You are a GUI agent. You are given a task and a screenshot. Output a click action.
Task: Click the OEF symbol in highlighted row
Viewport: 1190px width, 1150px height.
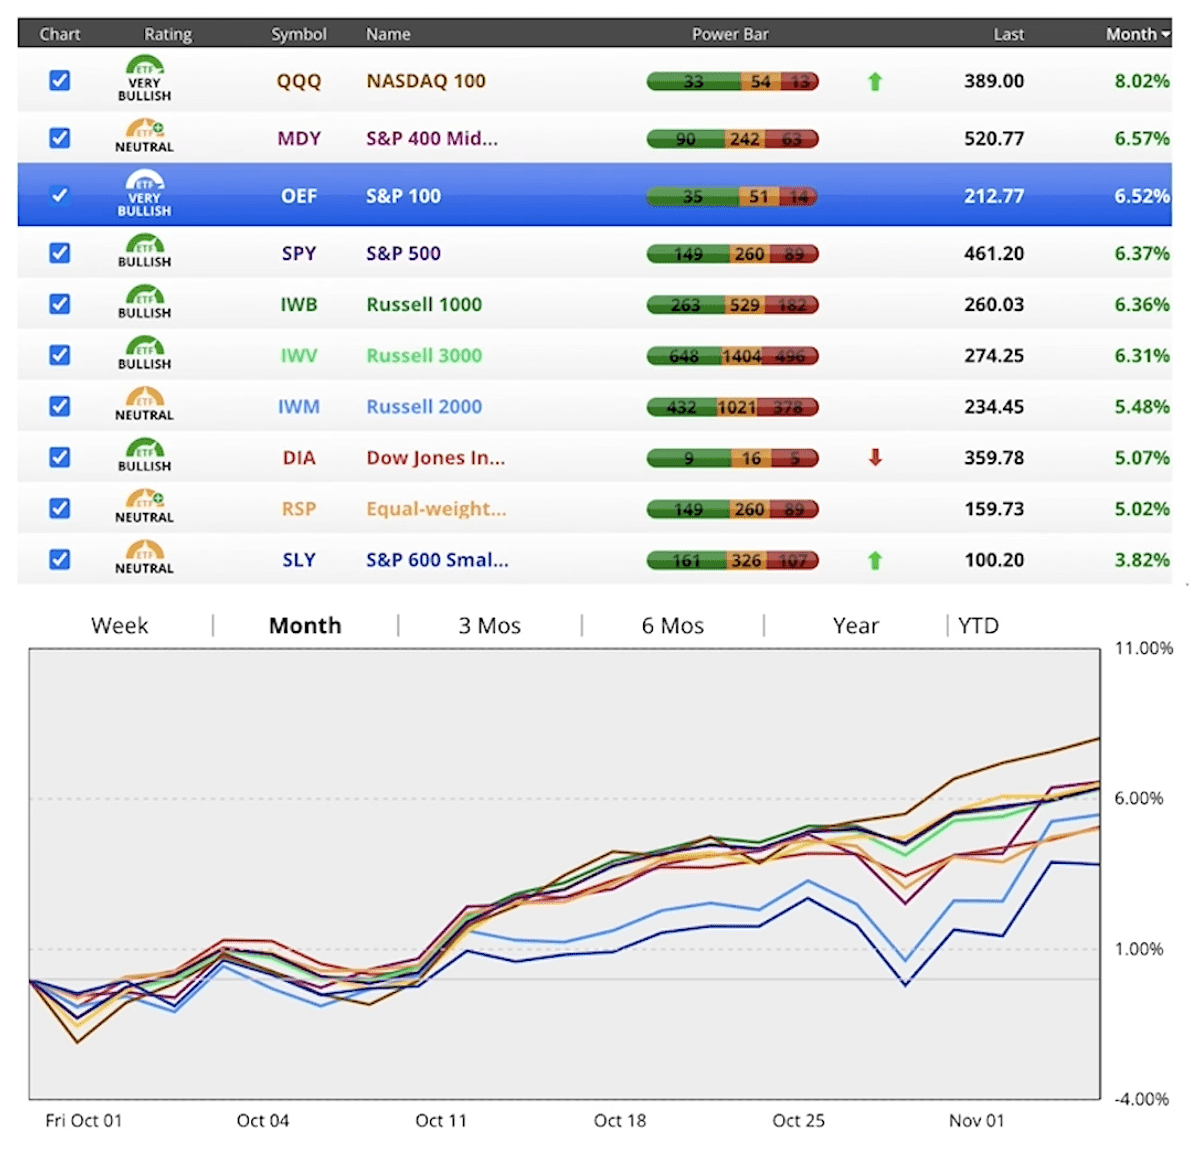(x=299, y=196)
